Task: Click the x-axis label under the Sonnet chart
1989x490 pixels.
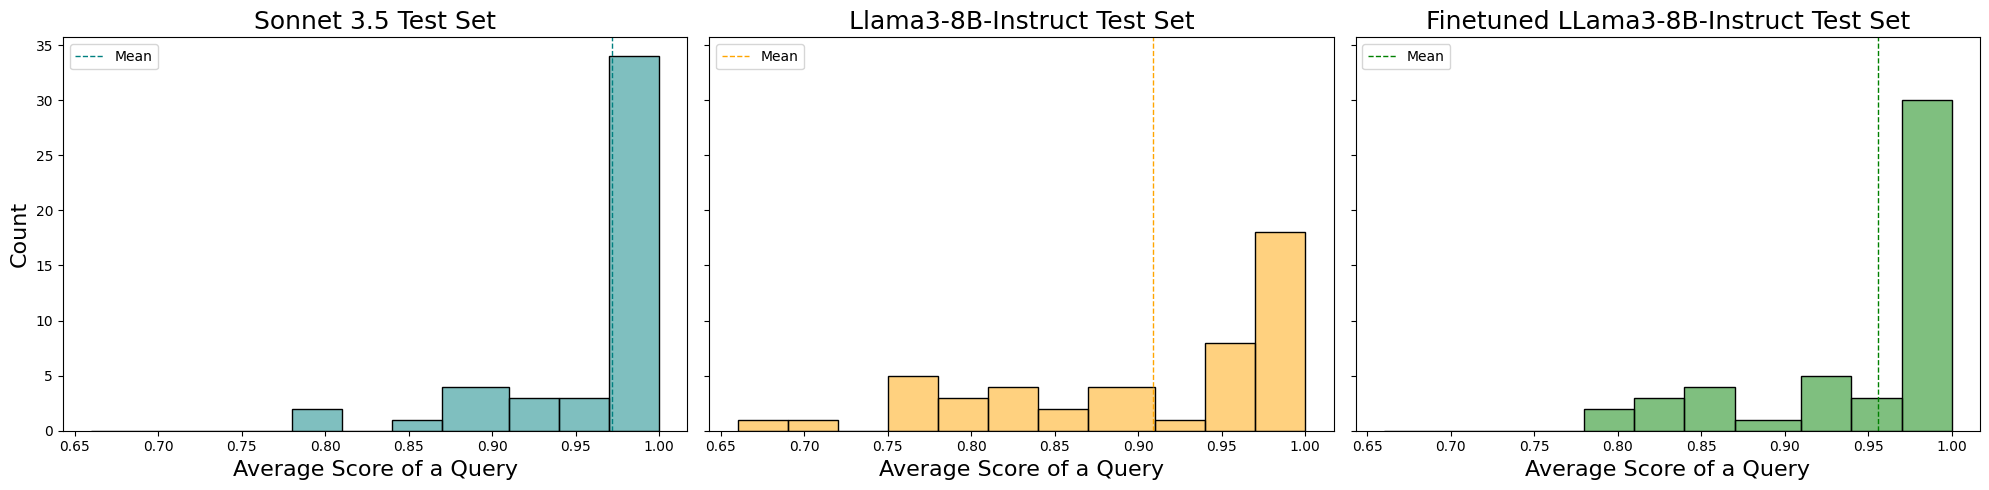Action: coord(374,469)
